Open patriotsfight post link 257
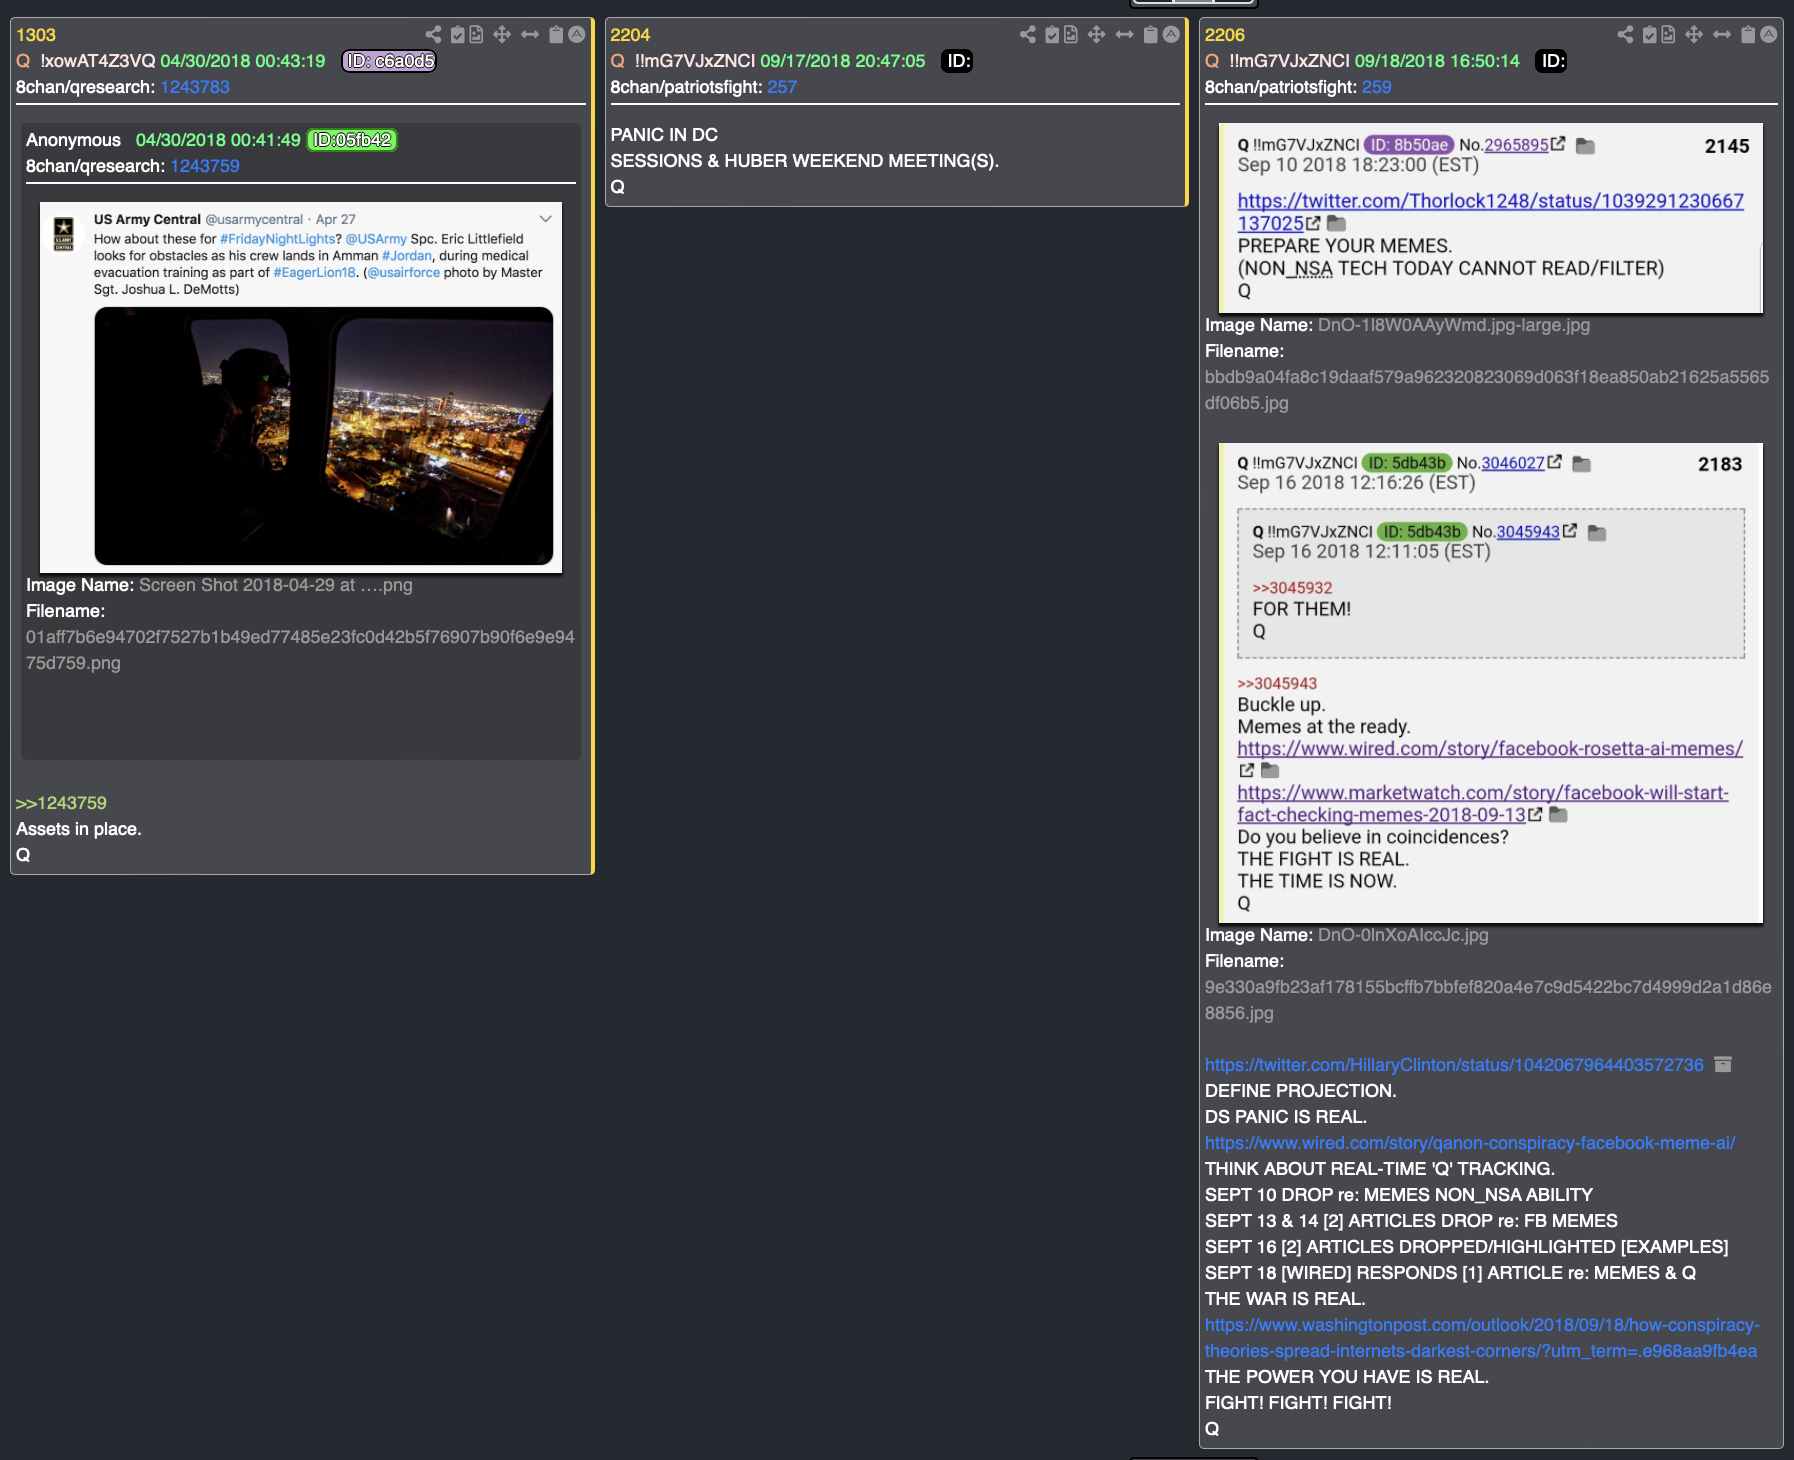Screen dimensions: 1794x1460 782,87
